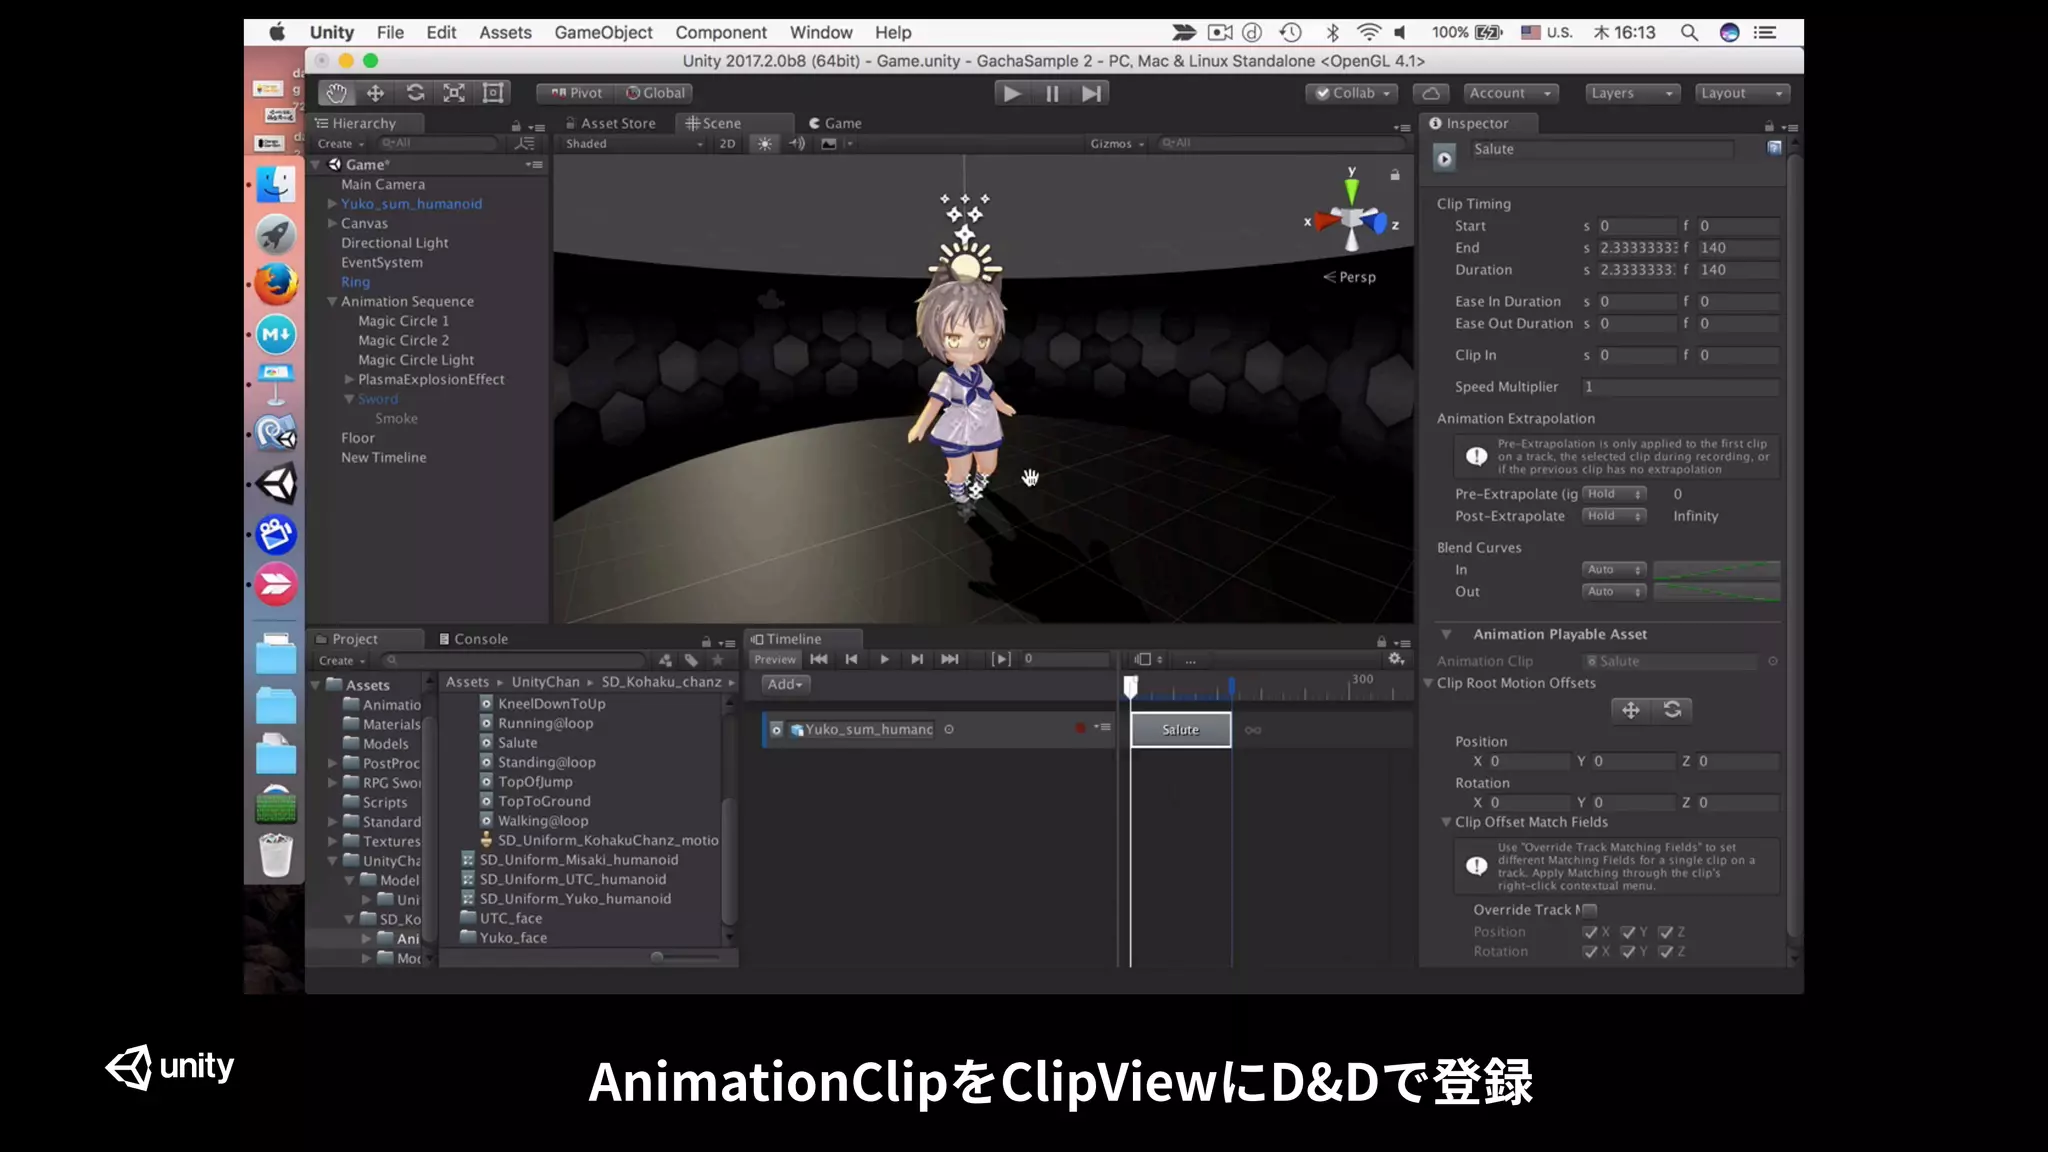Open Unity app in the Dock
The width and height of the screenshot is (2048, 1152).
[x=276, y=484]
